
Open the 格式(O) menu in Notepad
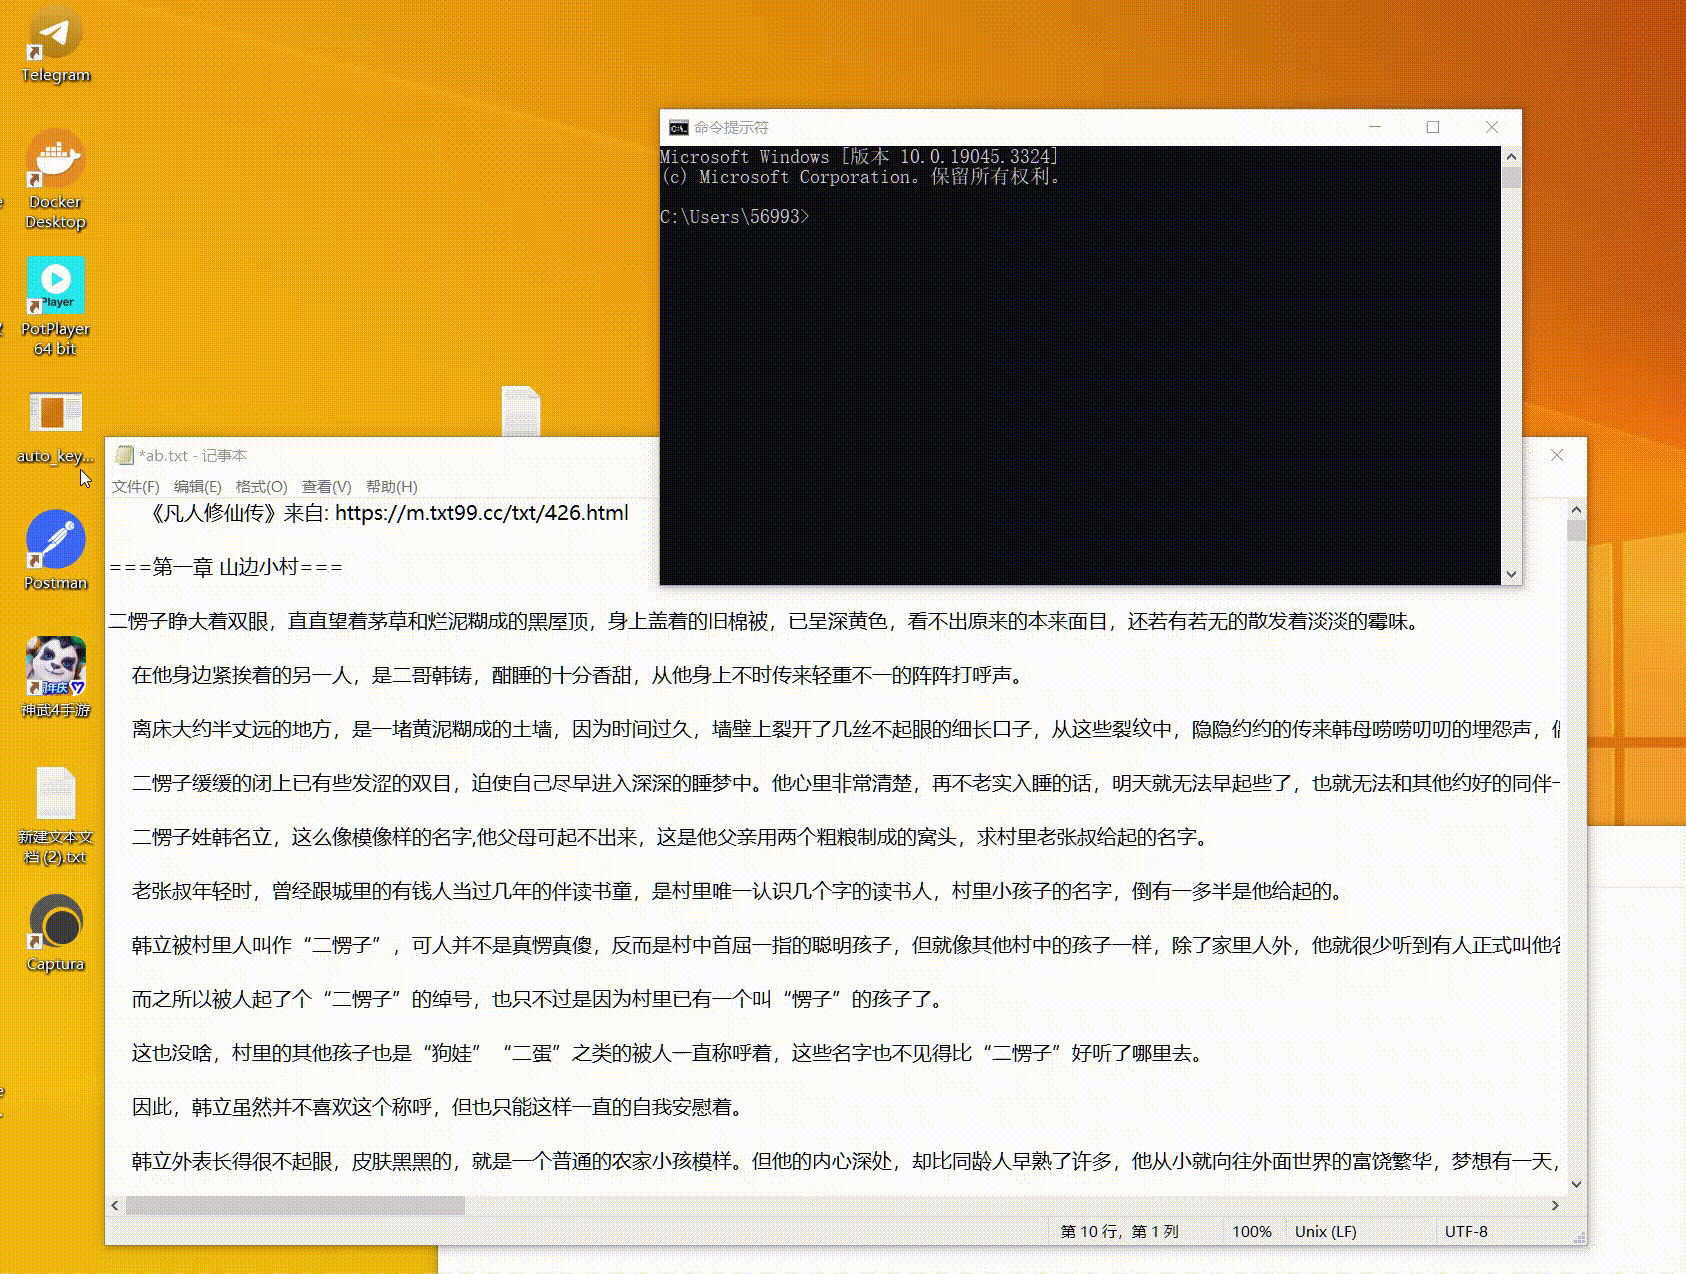261,486
